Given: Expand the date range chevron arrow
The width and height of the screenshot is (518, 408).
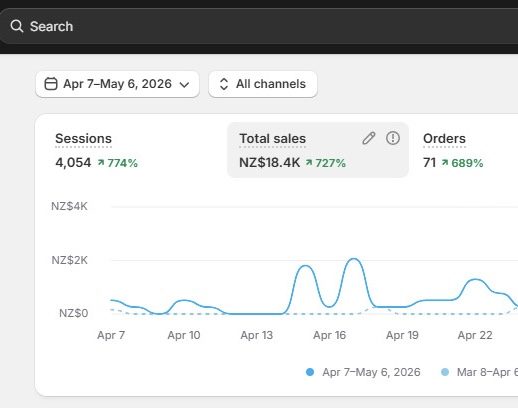Looking at the screenshot, I should 184,85.
